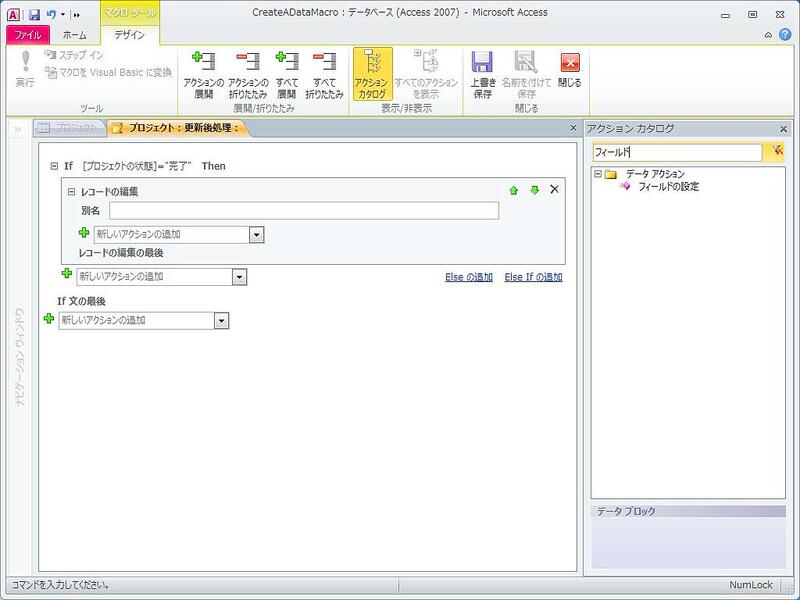Click すべてのアクションを表示 button
This screenshot has width=800, height=600.
point(426,75)
